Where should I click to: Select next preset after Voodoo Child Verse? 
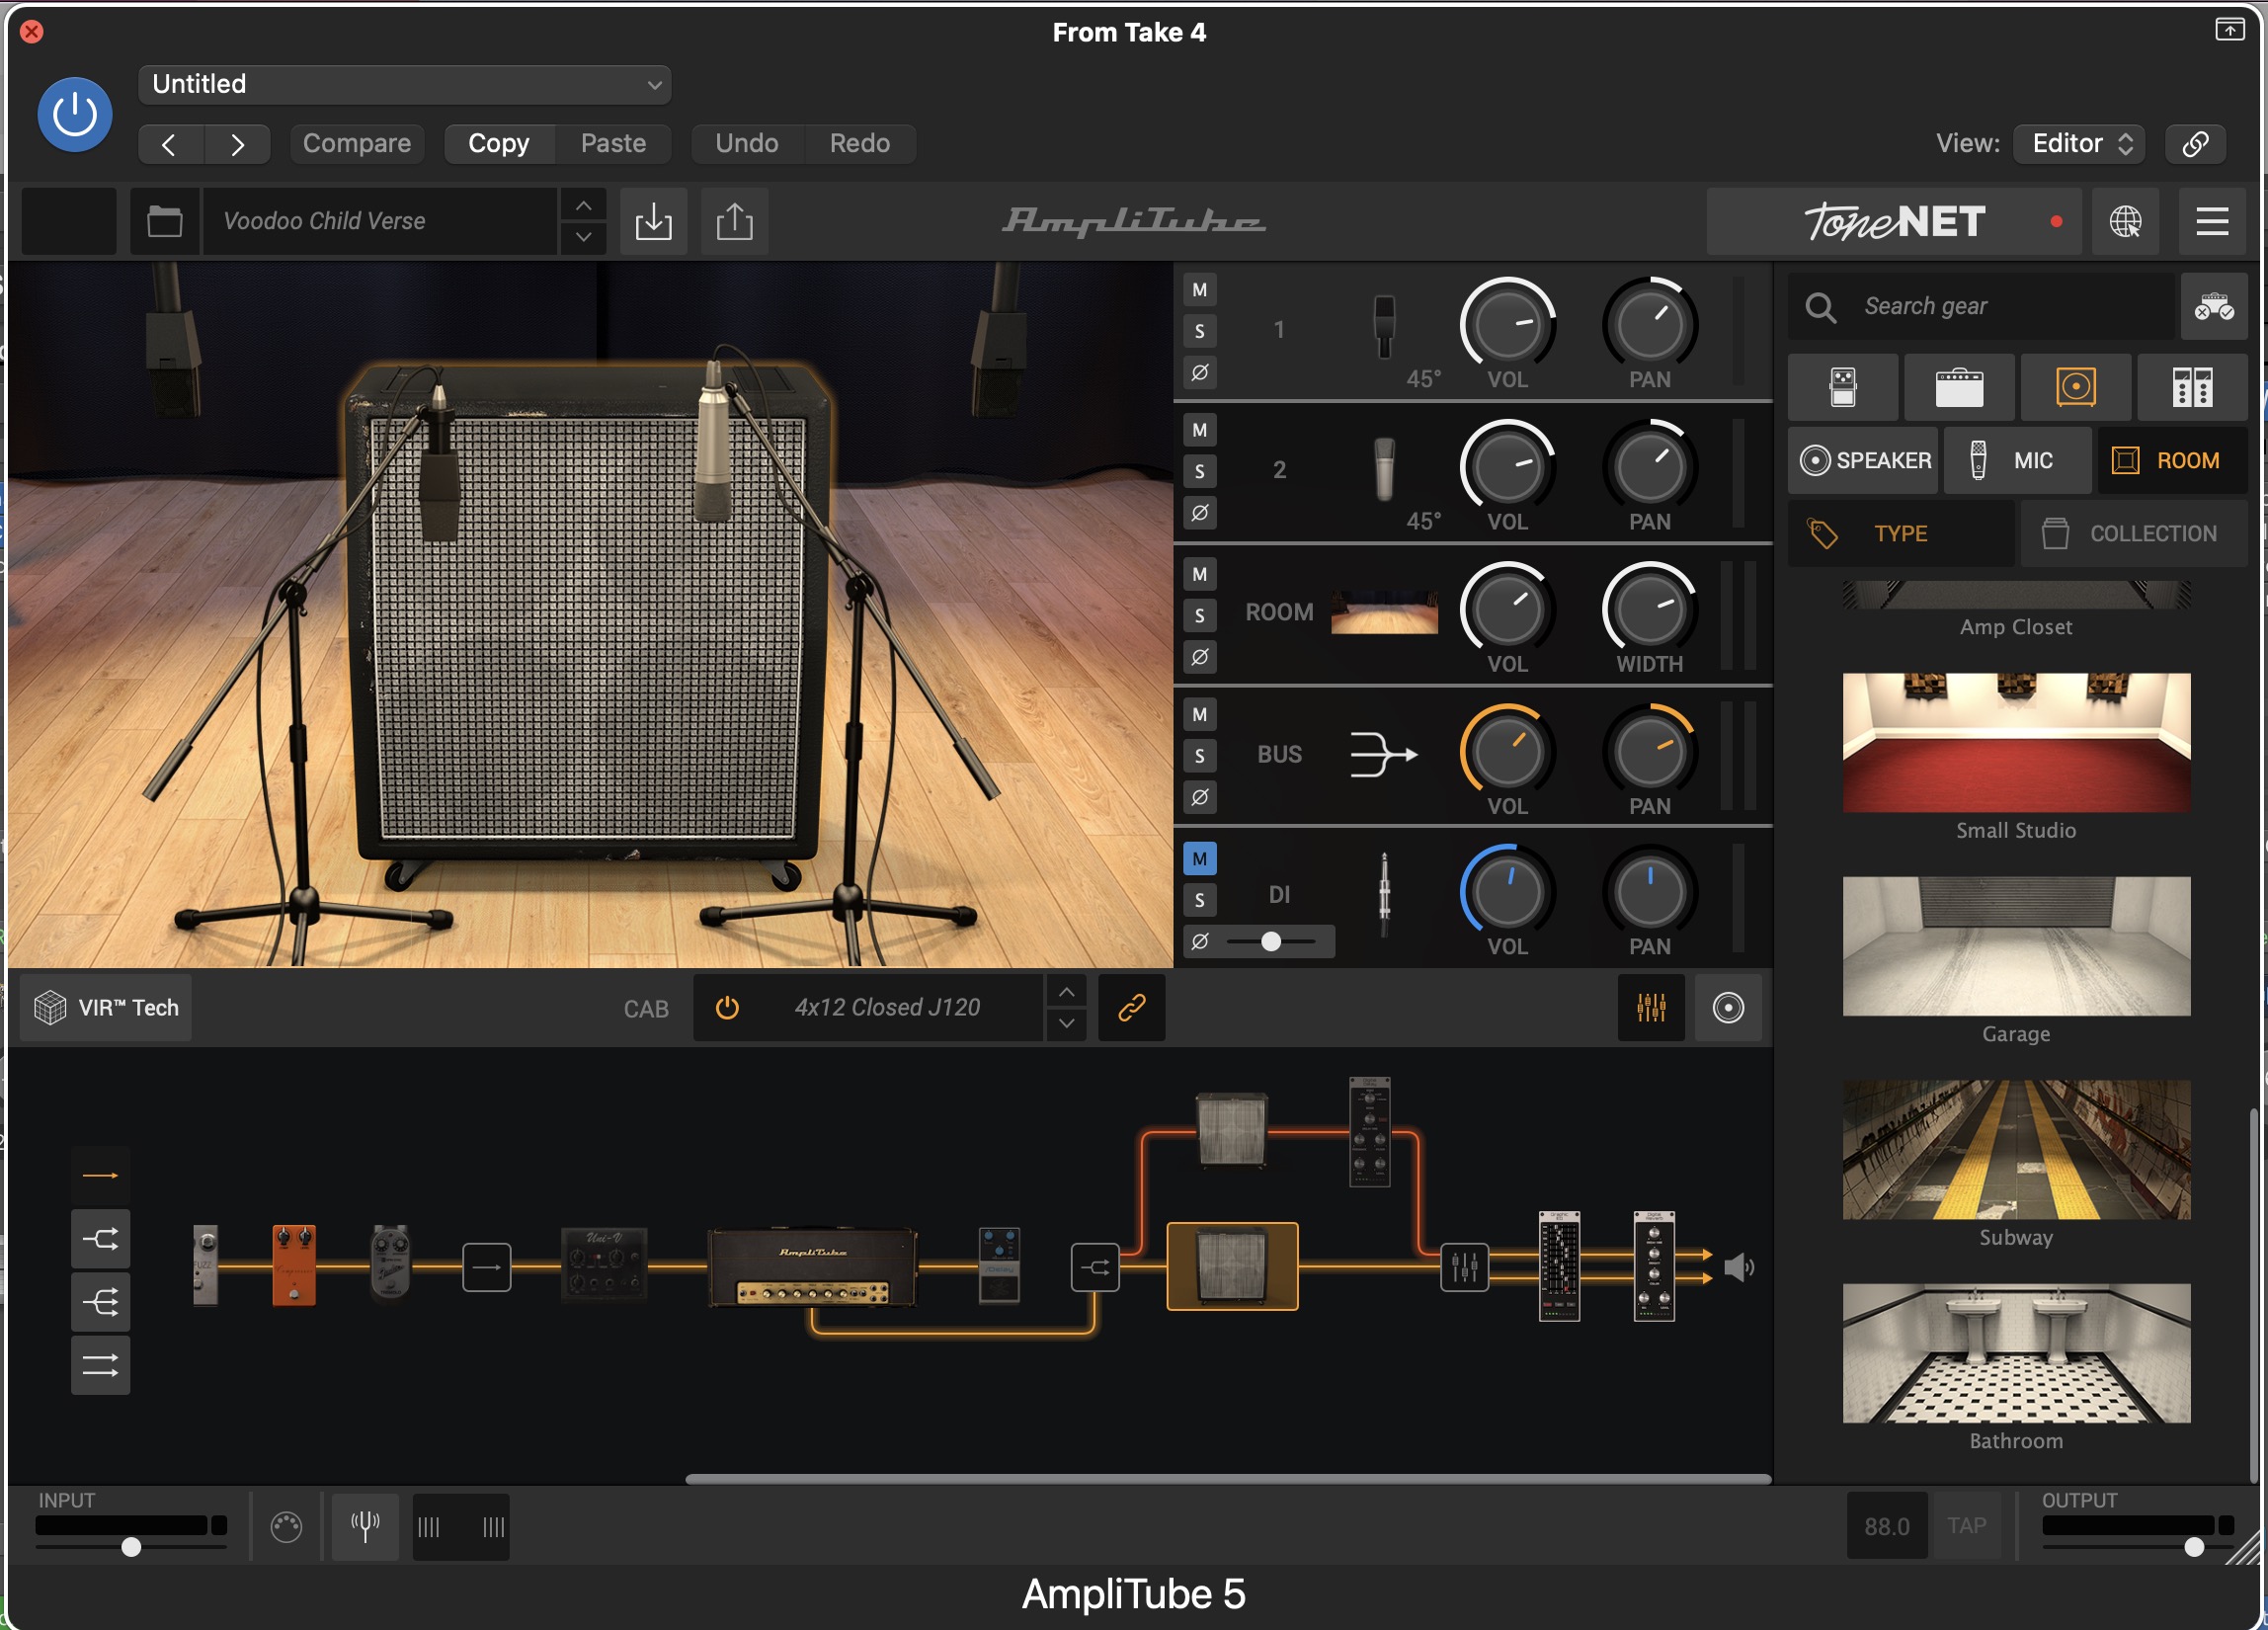point(584,238)
